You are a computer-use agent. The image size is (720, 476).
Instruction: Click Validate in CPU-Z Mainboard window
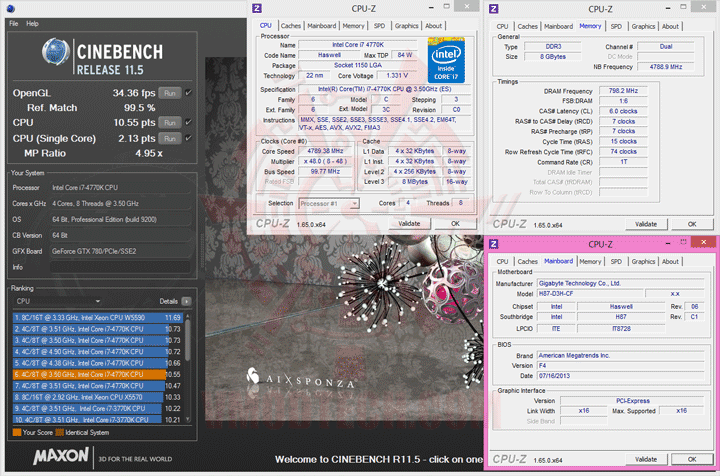pyautogui.click(x=646, y=459)
